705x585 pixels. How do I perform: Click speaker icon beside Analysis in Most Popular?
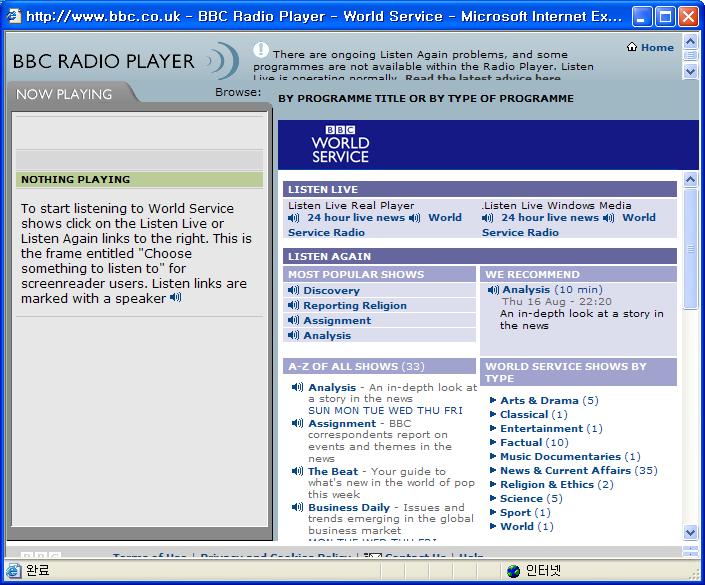[293, 335]
